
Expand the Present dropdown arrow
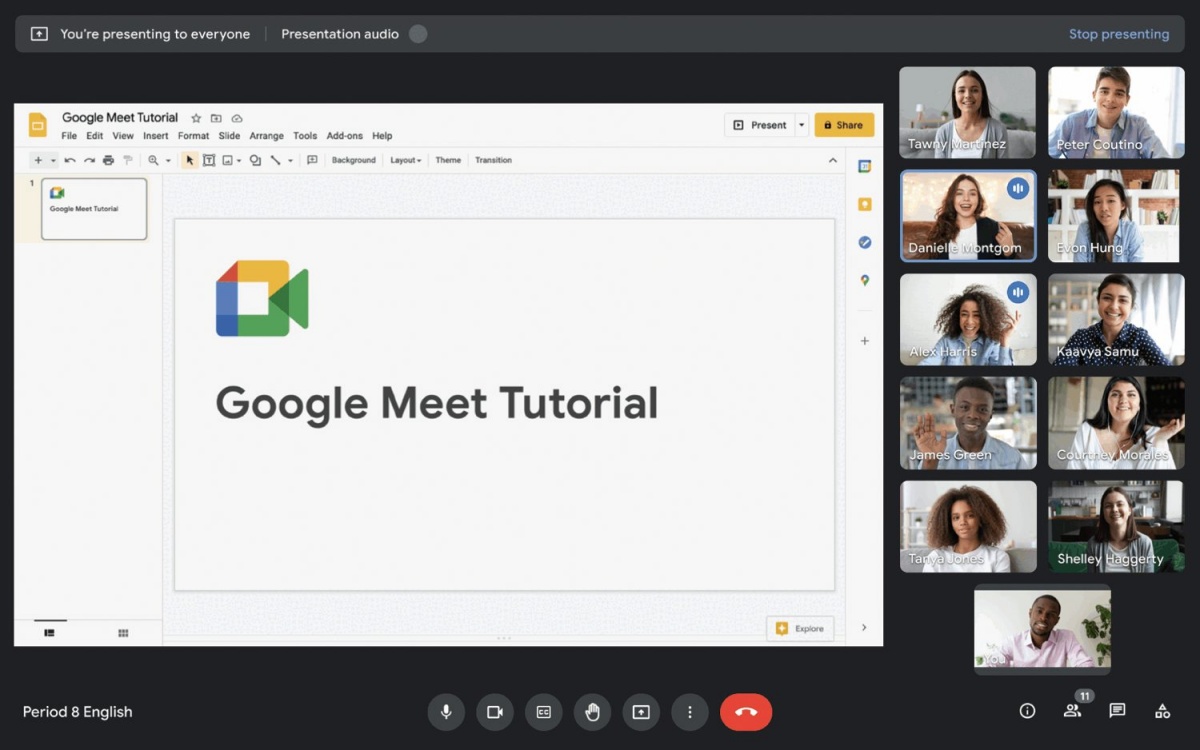click(802, 125)
